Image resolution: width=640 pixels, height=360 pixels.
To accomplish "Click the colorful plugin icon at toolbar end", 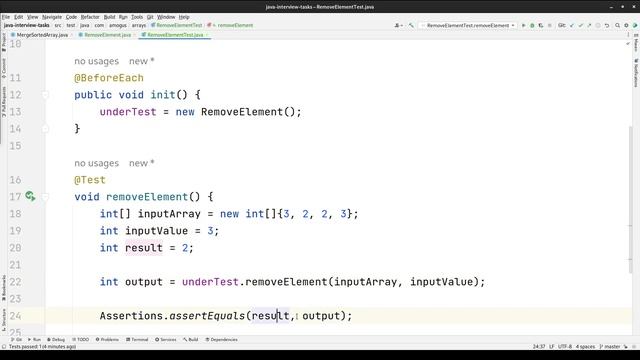I will point(635,25).
